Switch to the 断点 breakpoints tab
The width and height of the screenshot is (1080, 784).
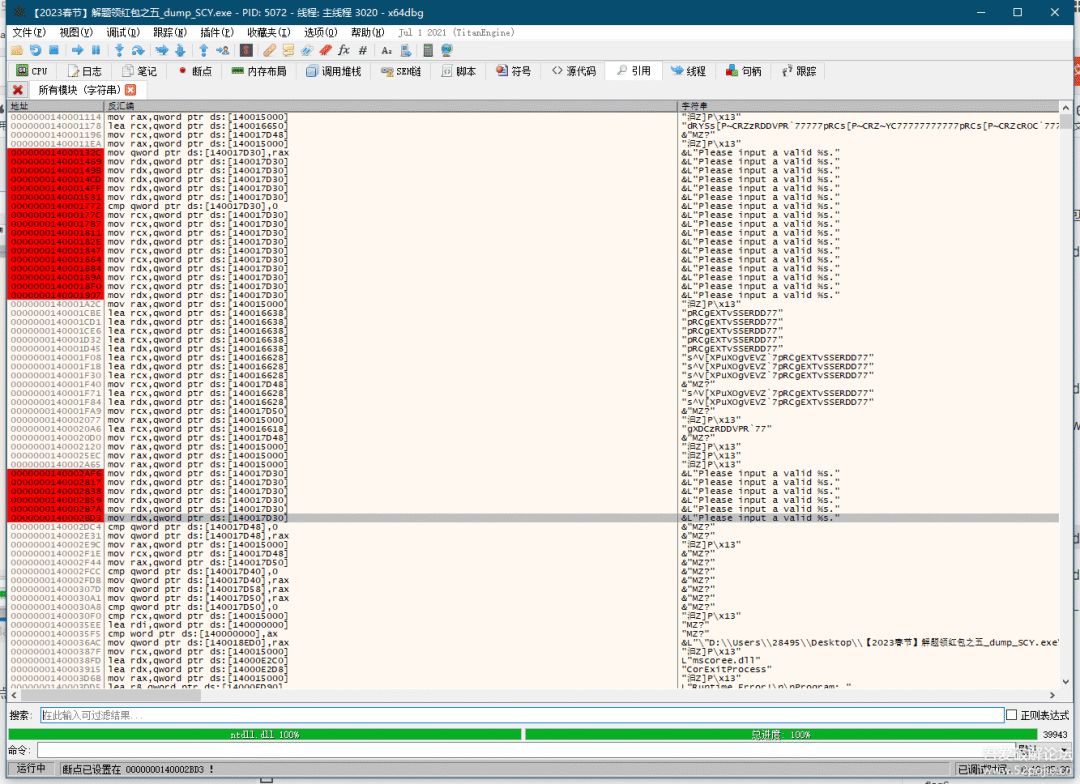click(x=195, y=71)
